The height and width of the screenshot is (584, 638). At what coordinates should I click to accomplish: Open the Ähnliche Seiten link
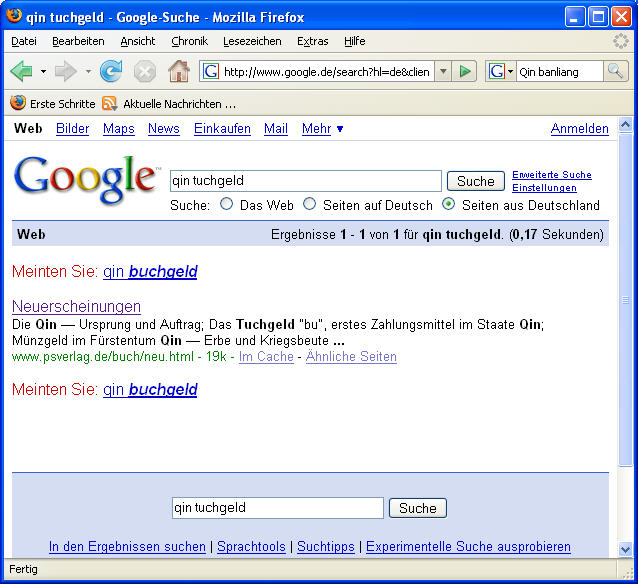(x=351, y=357)
